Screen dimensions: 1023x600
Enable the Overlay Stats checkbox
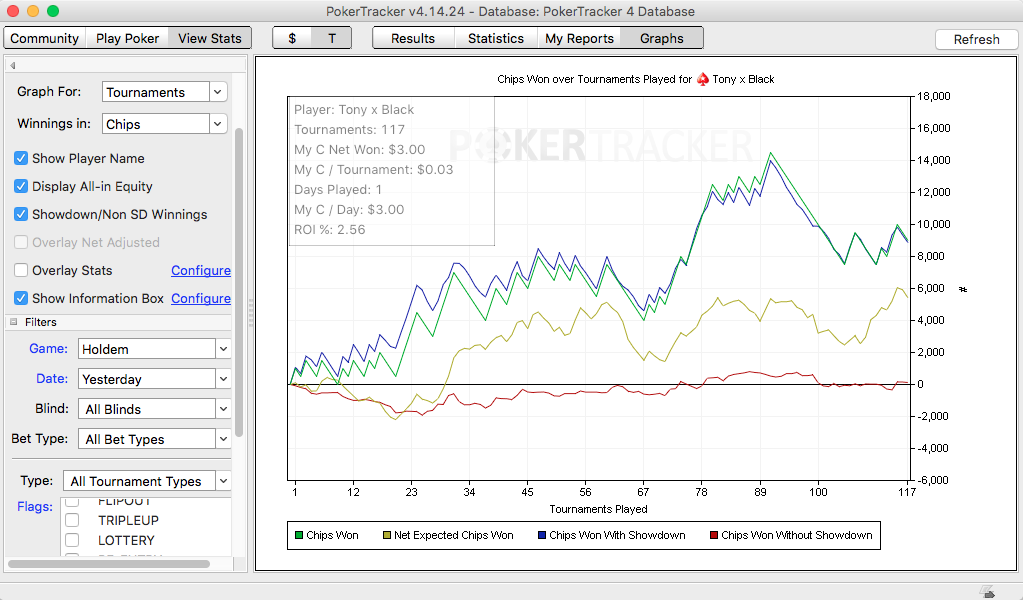pos(21,270)
